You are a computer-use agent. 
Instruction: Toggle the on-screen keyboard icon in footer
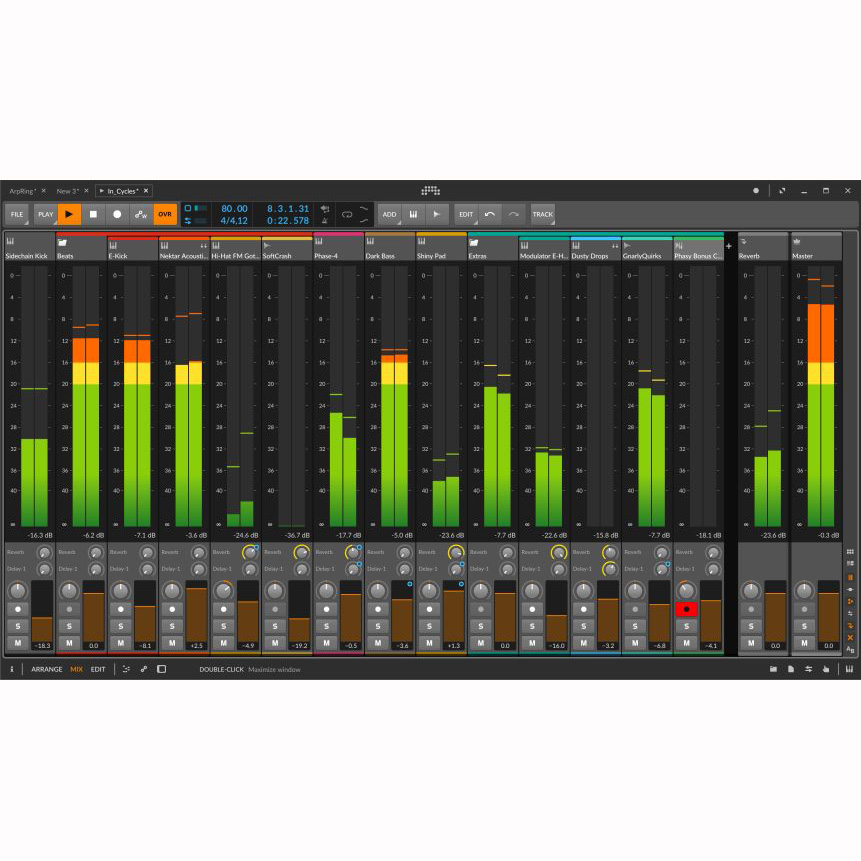point(849,669)
